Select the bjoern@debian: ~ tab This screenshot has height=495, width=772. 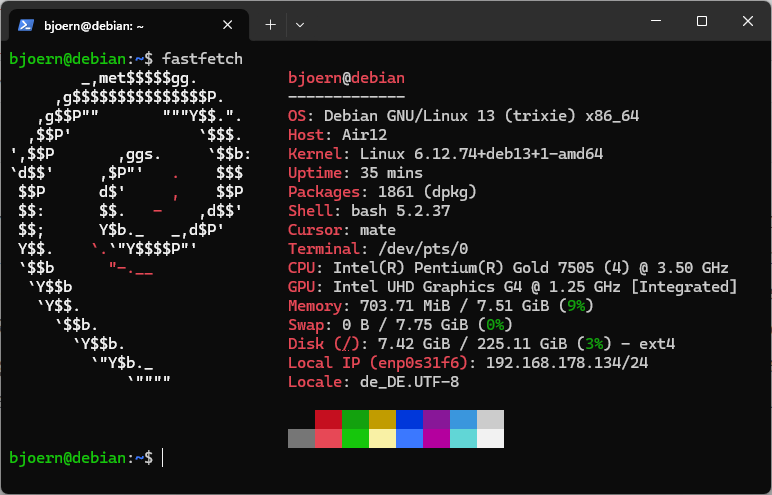click(x=120, y=23)
